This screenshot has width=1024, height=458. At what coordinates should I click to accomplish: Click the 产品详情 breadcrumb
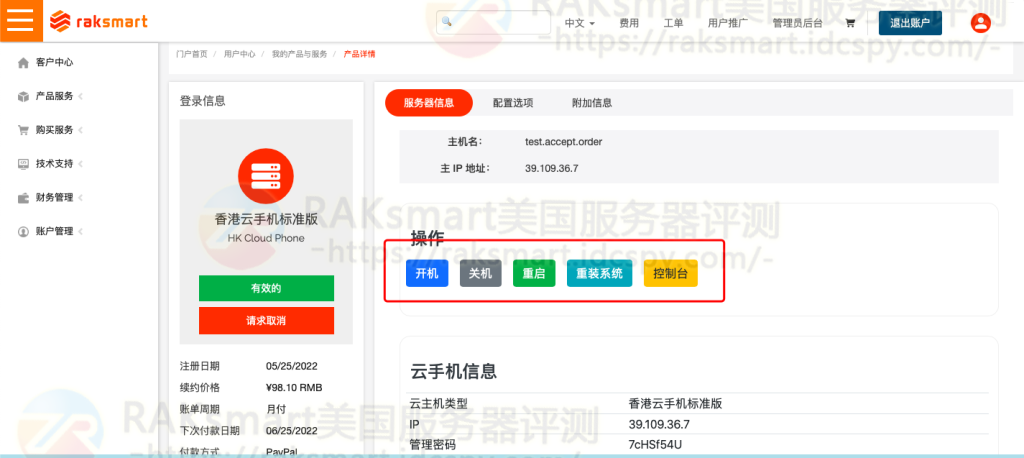(x=360, y=54)
